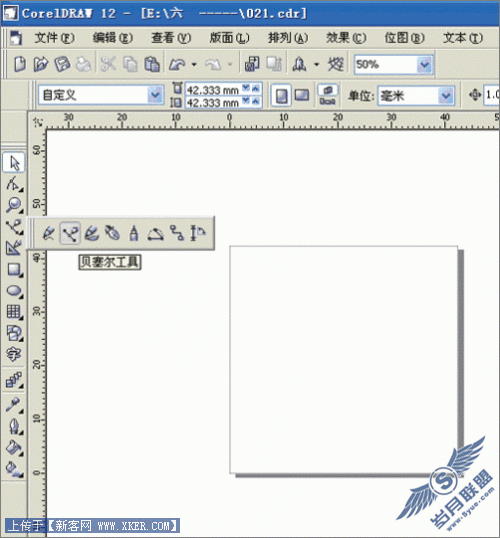
Task: Open the 版面(L) menu
Action: click(229, 38)
